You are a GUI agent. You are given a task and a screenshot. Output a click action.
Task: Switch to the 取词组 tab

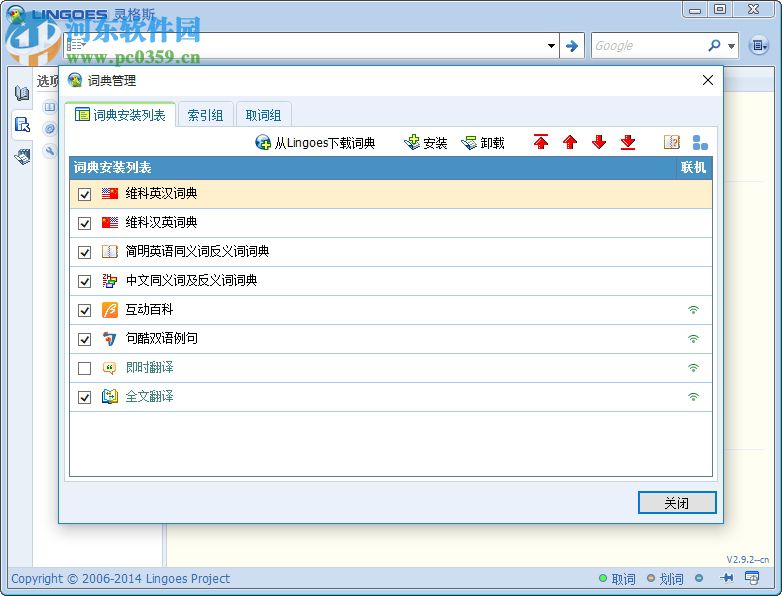tap(263, 115)
